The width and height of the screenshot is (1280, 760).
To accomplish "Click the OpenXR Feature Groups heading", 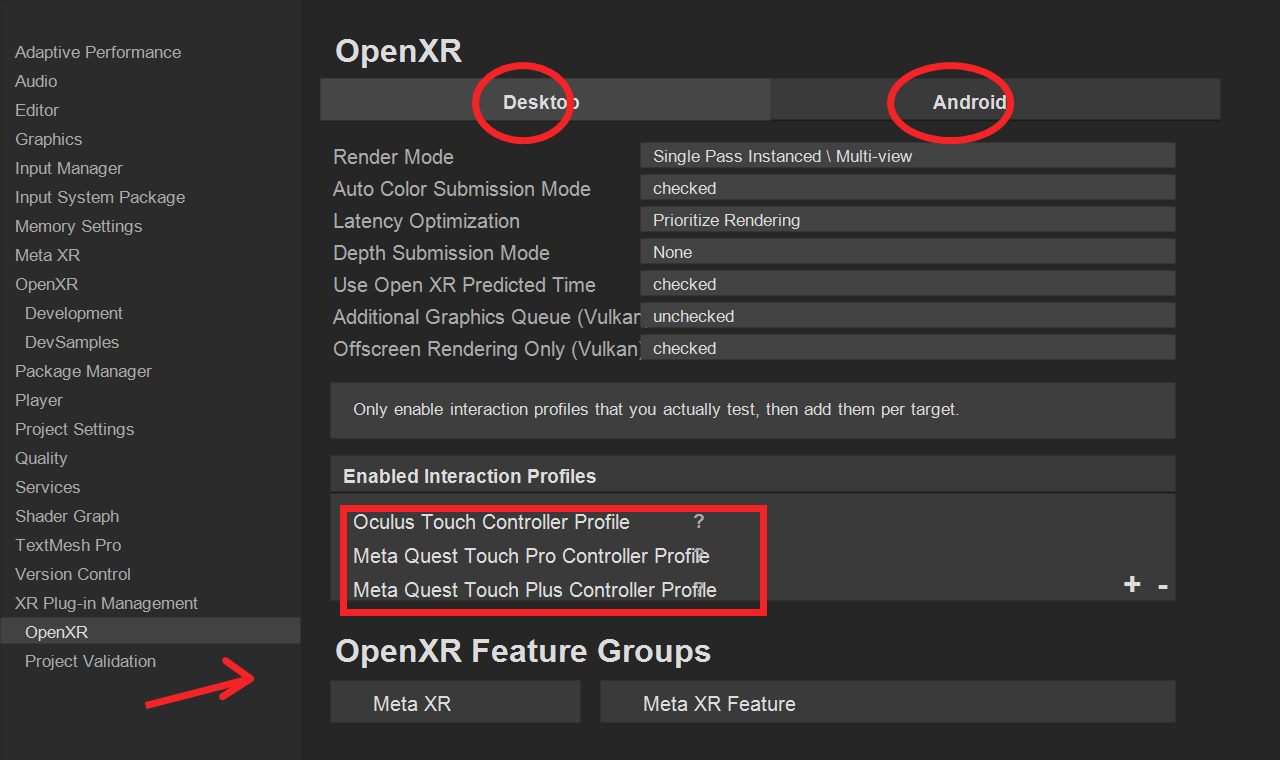I will click(523, 652).
